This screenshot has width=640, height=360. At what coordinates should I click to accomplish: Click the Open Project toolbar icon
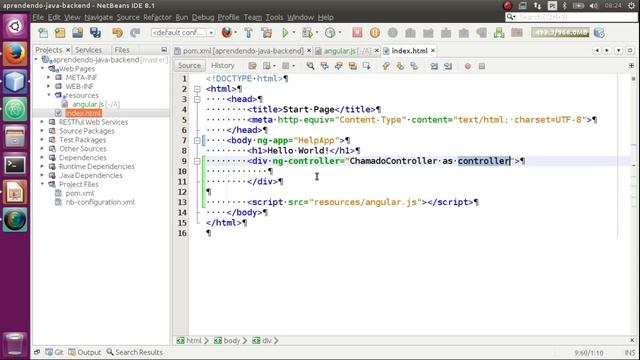coord(78,33)
